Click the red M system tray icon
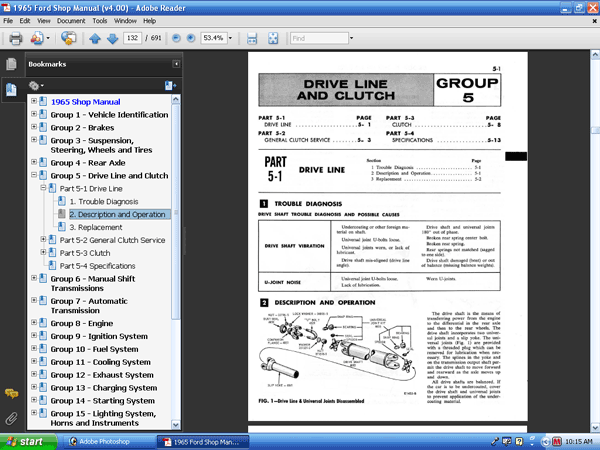This screenshot has width=600, height=450. coord(557,442)
